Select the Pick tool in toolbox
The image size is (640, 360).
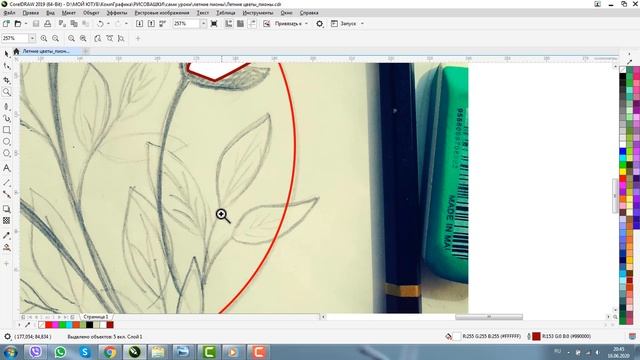(x=7, y=54)
